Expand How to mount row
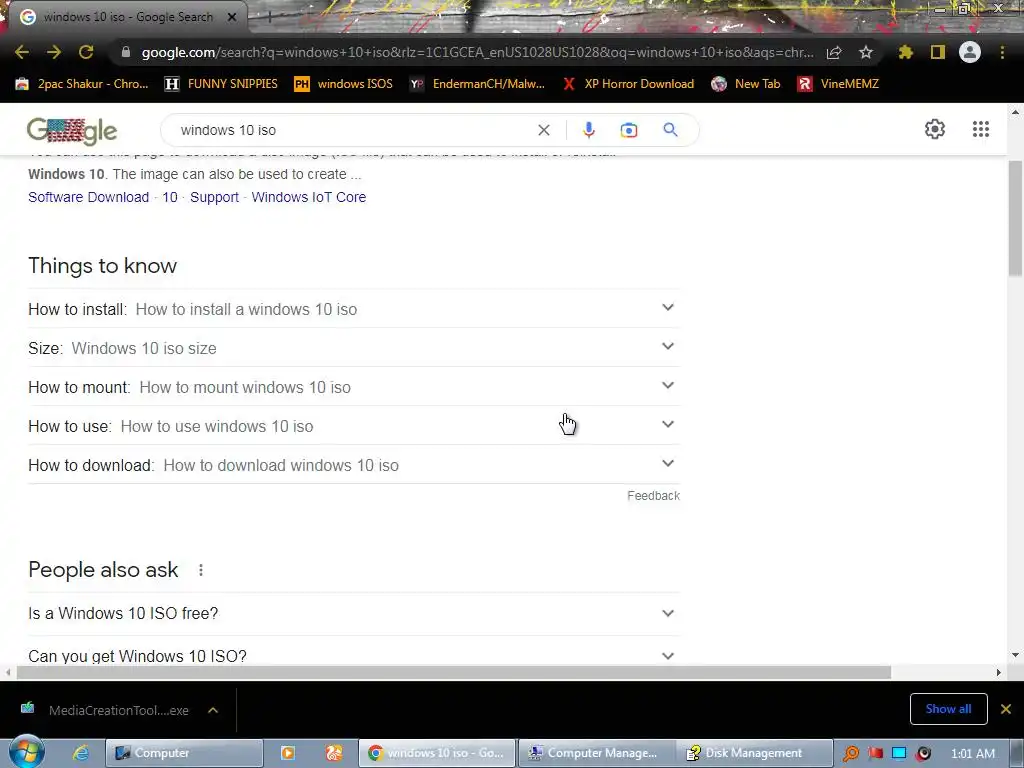This screenshot has height=768, width=1024. pos(354,387)
